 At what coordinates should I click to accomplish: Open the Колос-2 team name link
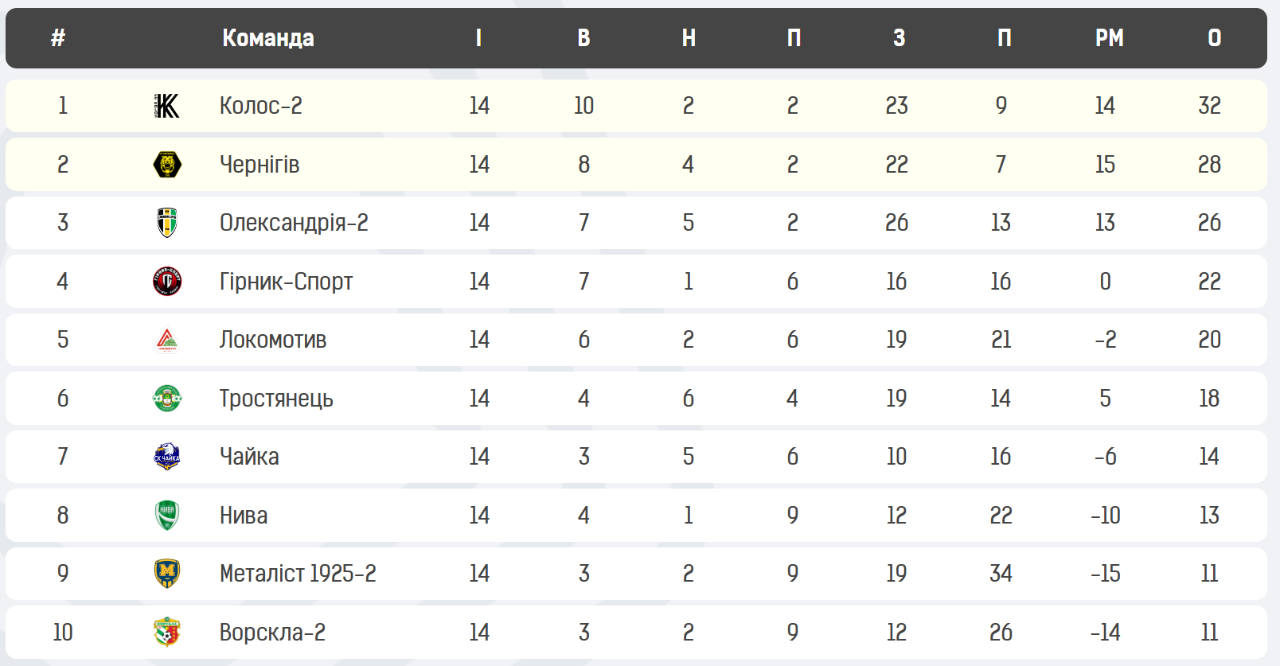261,106
